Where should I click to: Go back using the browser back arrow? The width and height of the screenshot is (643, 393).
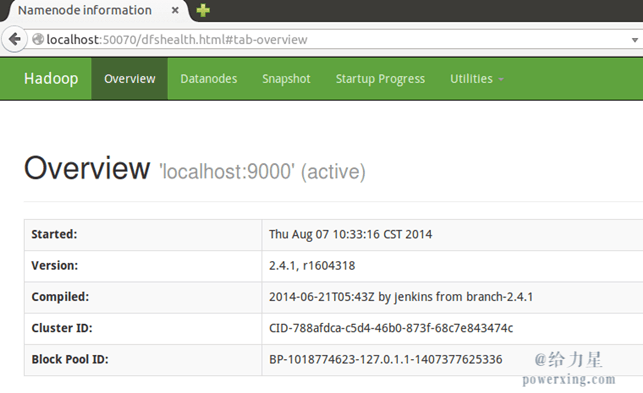pyautogui.click(x=15, y=39)
